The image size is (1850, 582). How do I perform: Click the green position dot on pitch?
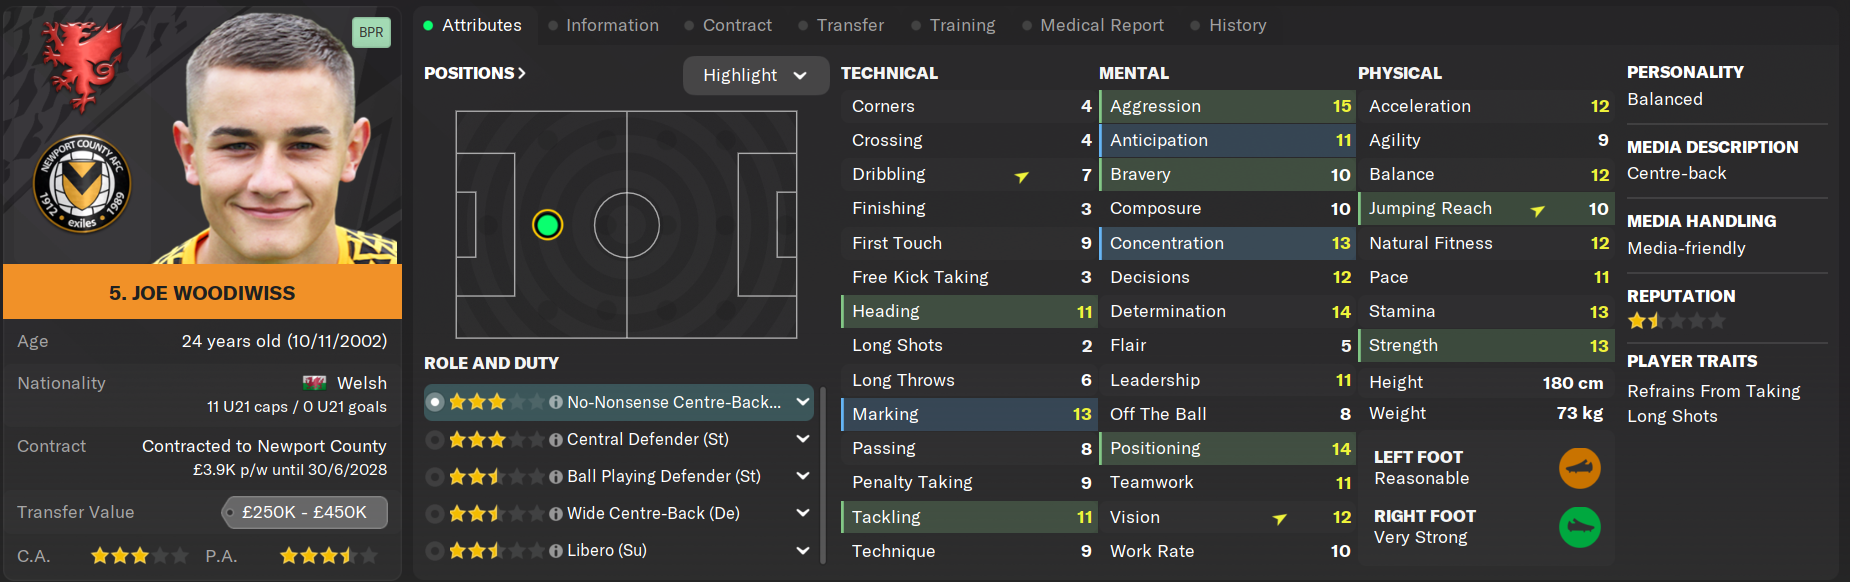547,225
